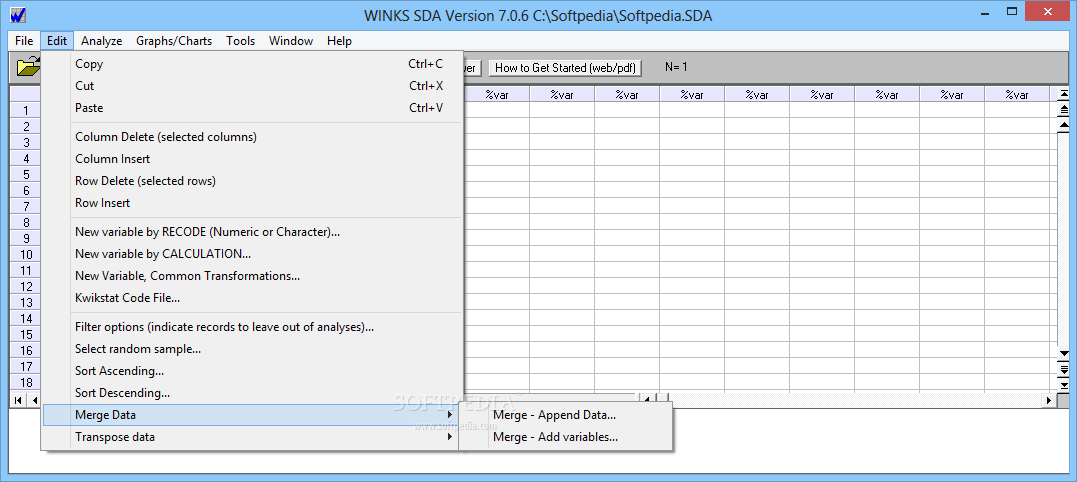Open the Analyze menu
Image resolution: width=1077 pixels, height=482 pixels.
101,41
